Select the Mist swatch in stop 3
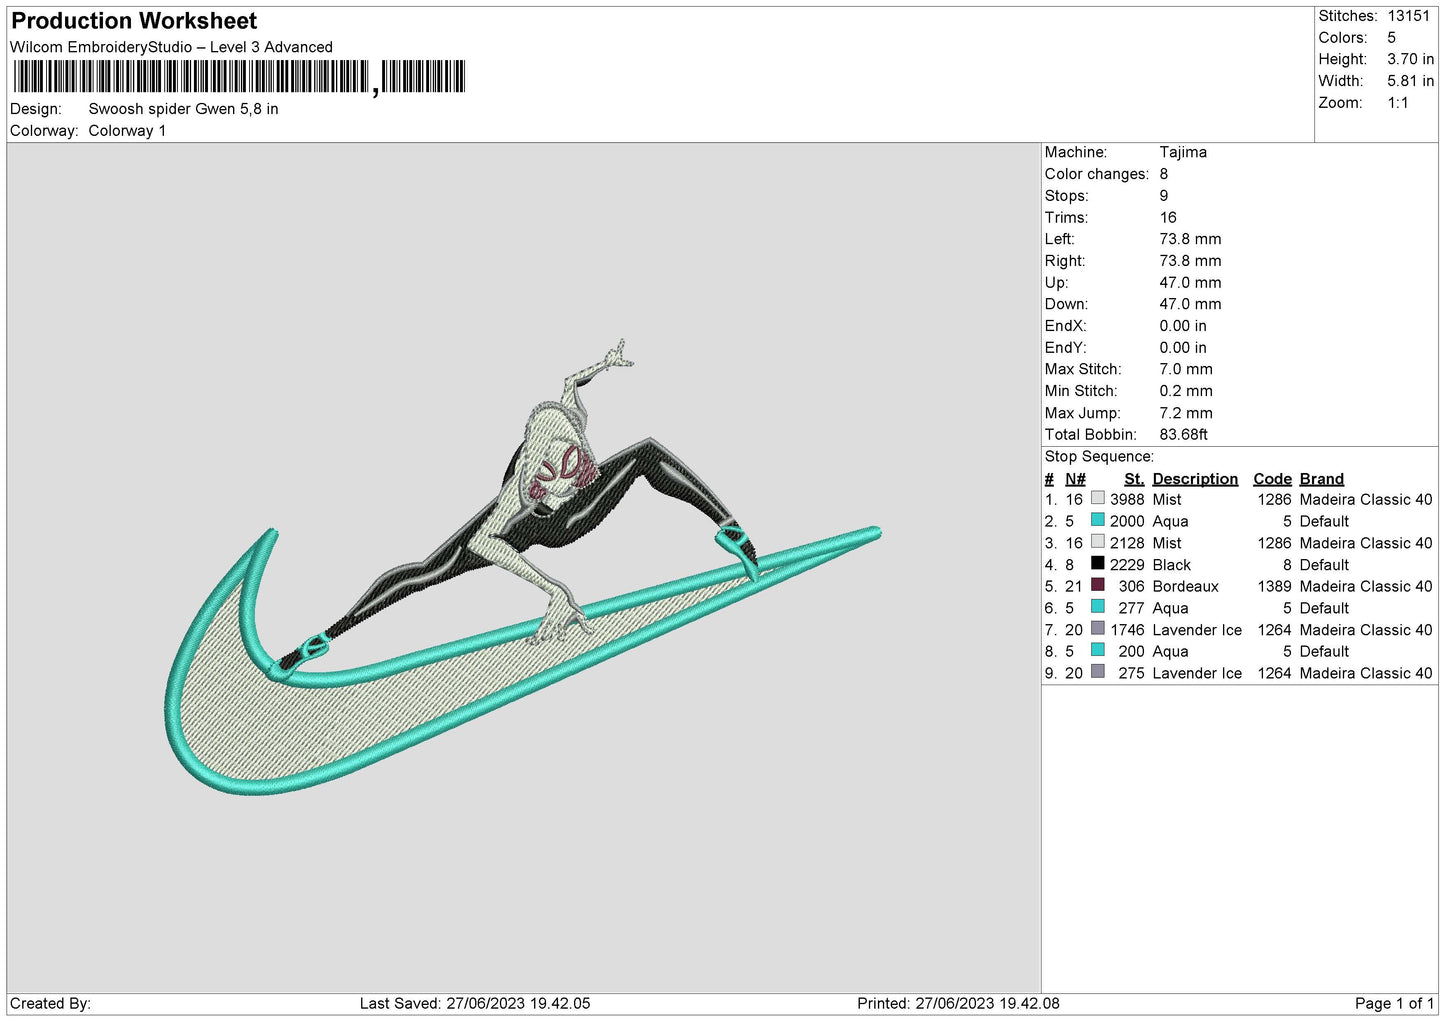 (1097, 541)
